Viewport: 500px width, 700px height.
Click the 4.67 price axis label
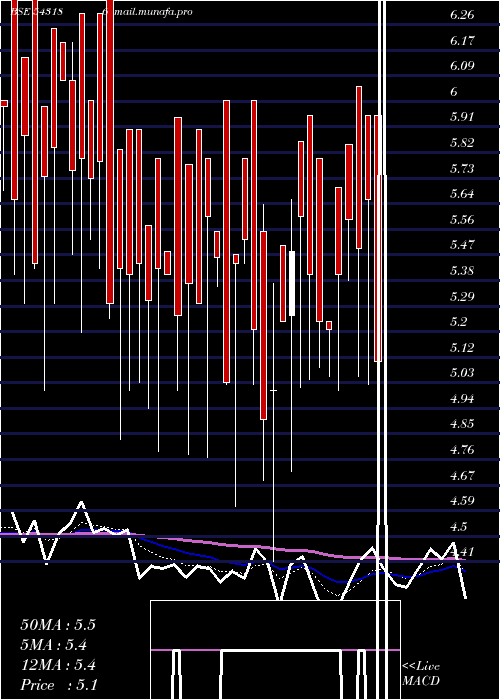[x=462, y=475]
